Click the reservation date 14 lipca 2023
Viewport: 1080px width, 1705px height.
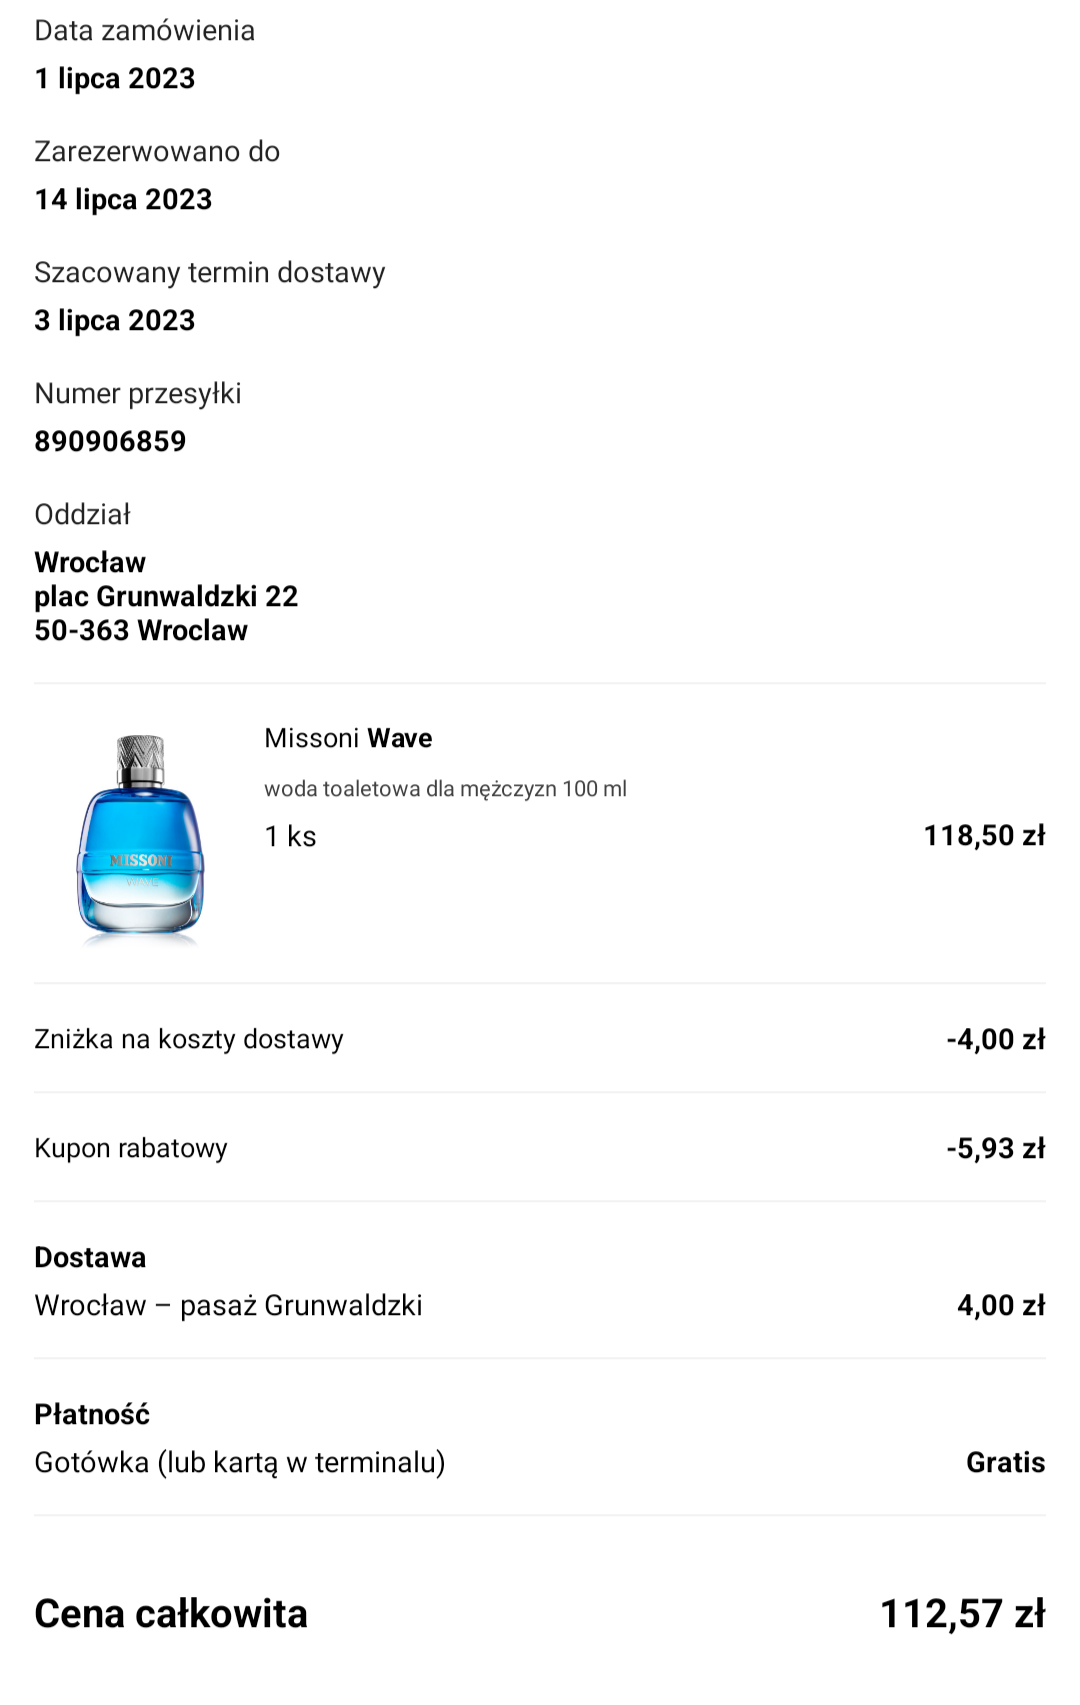123,199
